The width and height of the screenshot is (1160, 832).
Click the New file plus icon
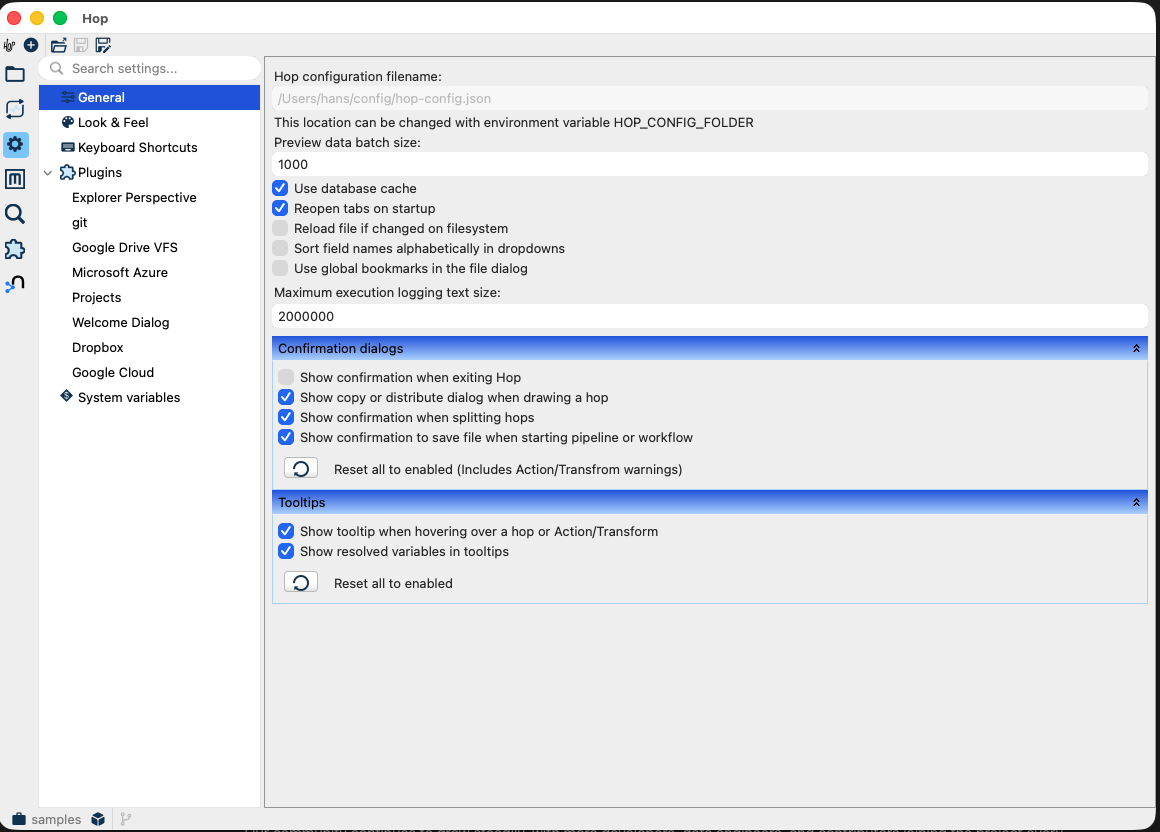(31, 45)
